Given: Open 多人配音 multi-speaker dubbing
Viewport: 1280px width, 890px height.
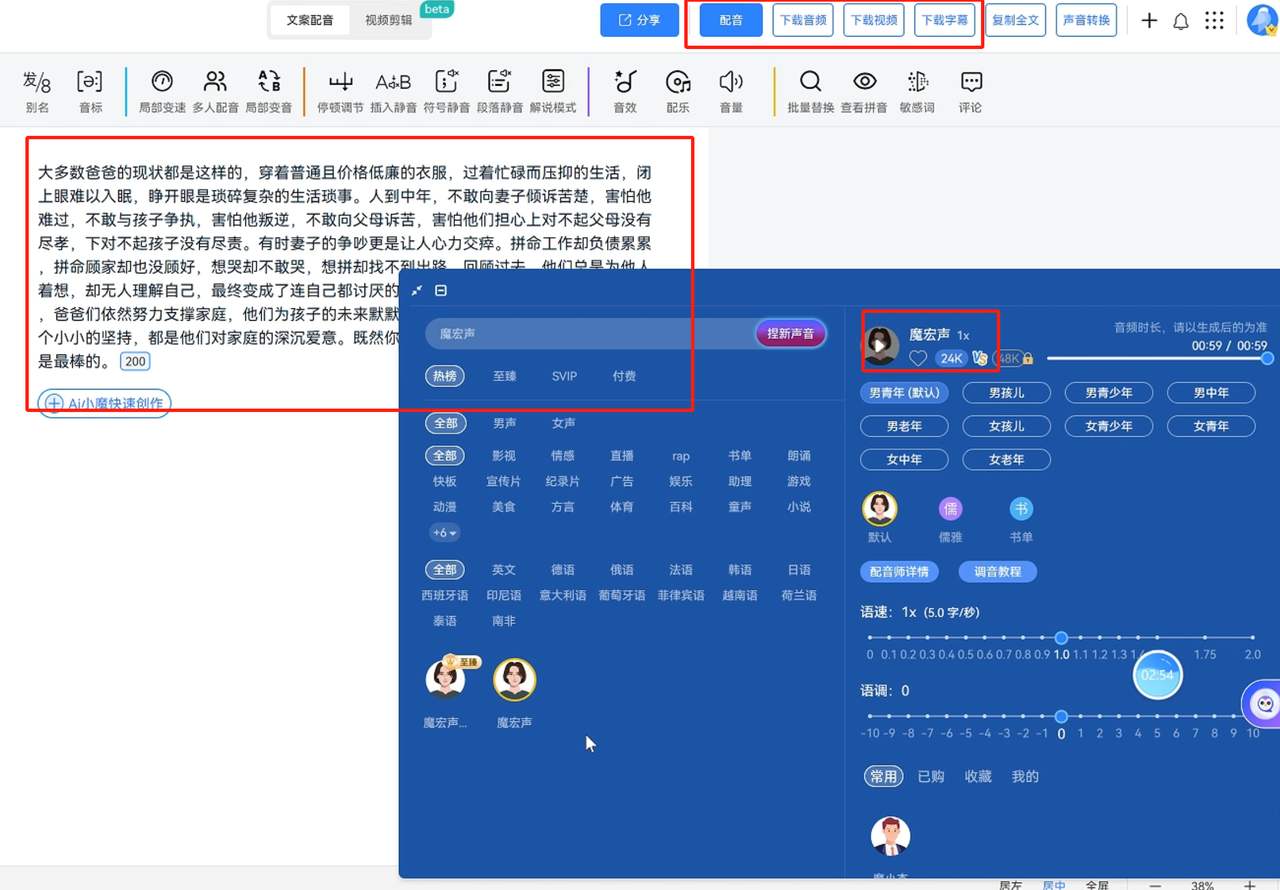Looking at the screenshot, I should click(215, 91).
